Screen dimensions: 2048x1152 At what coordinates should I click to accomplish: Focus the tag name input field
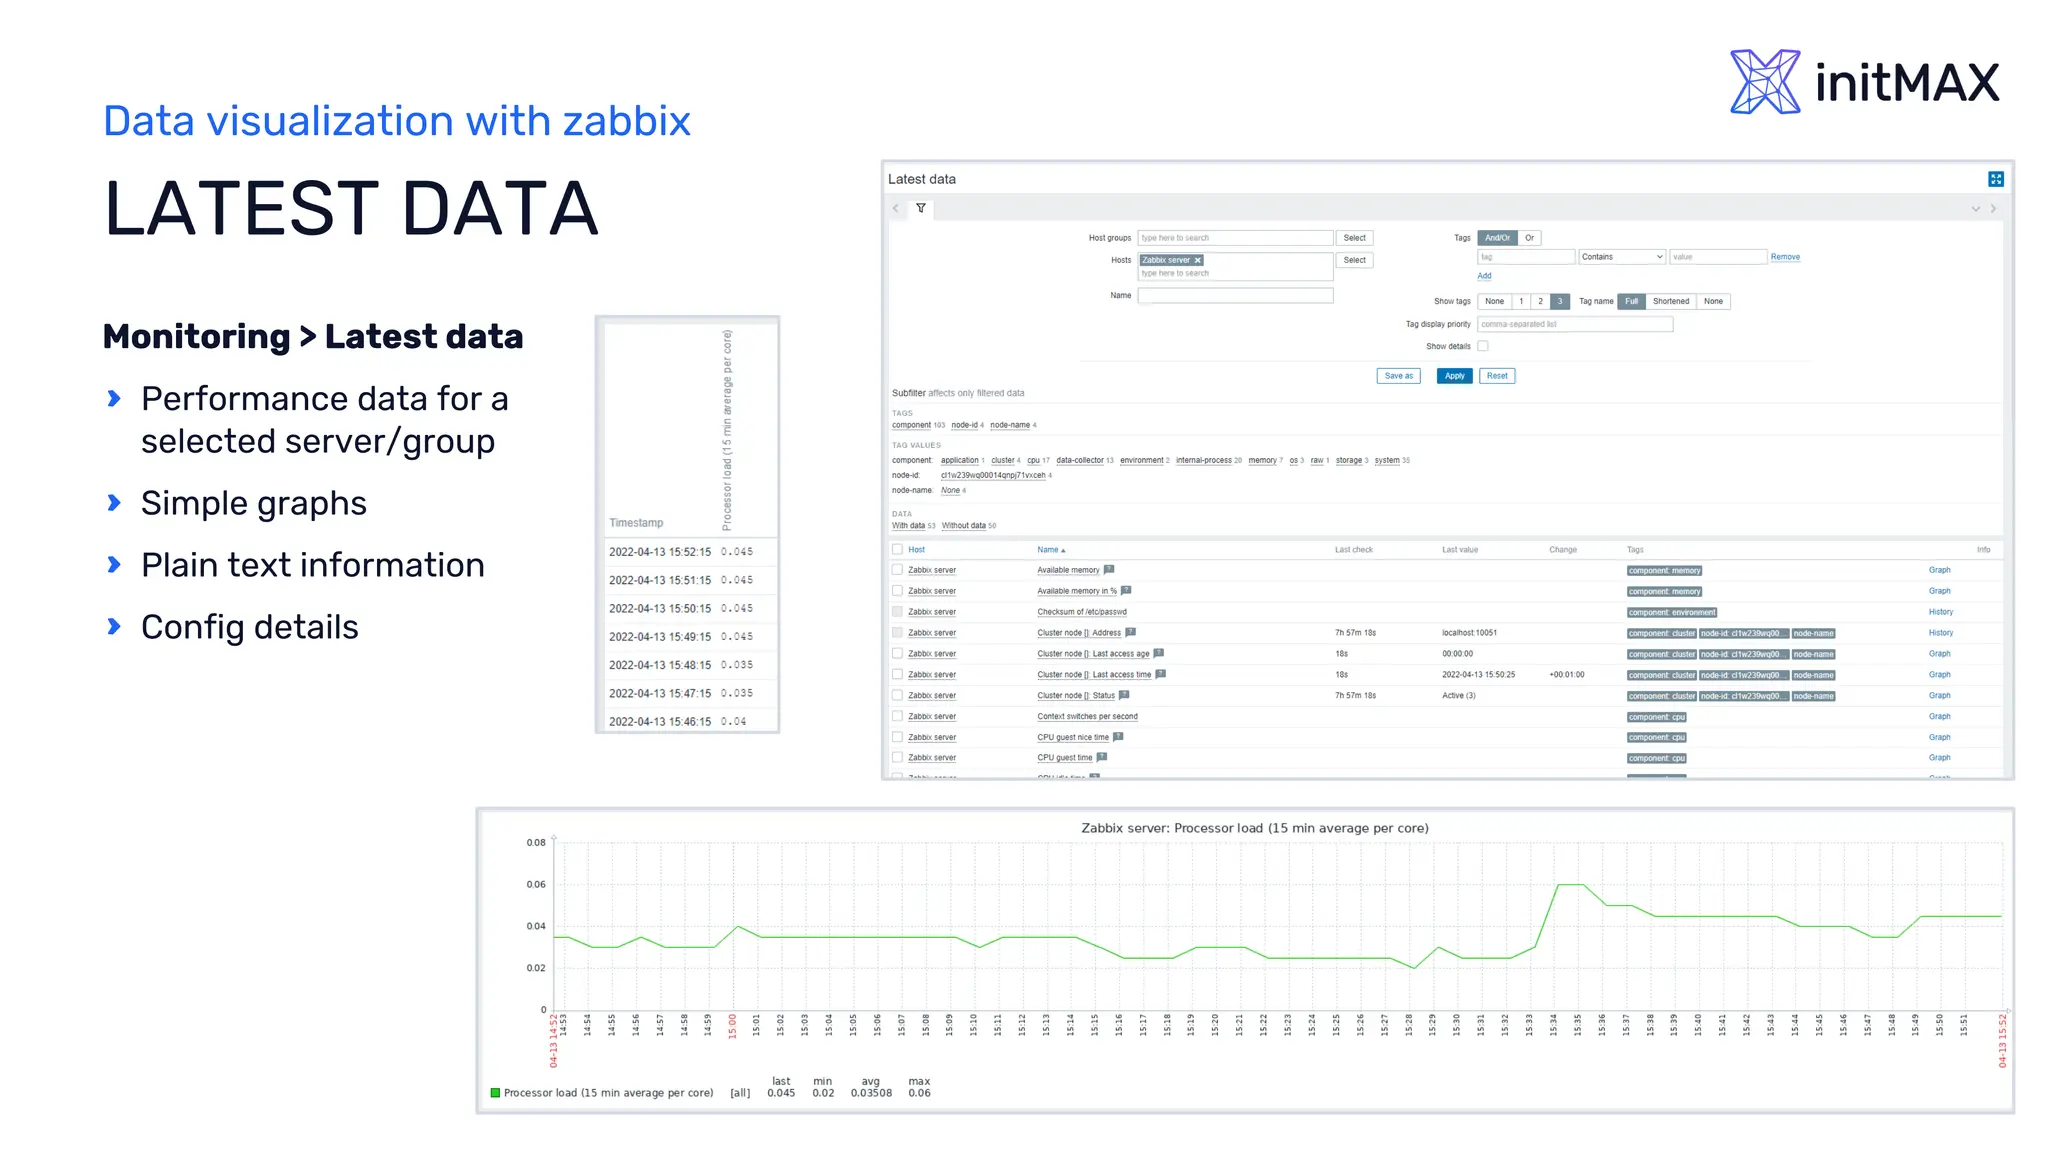coord(1526,257)
